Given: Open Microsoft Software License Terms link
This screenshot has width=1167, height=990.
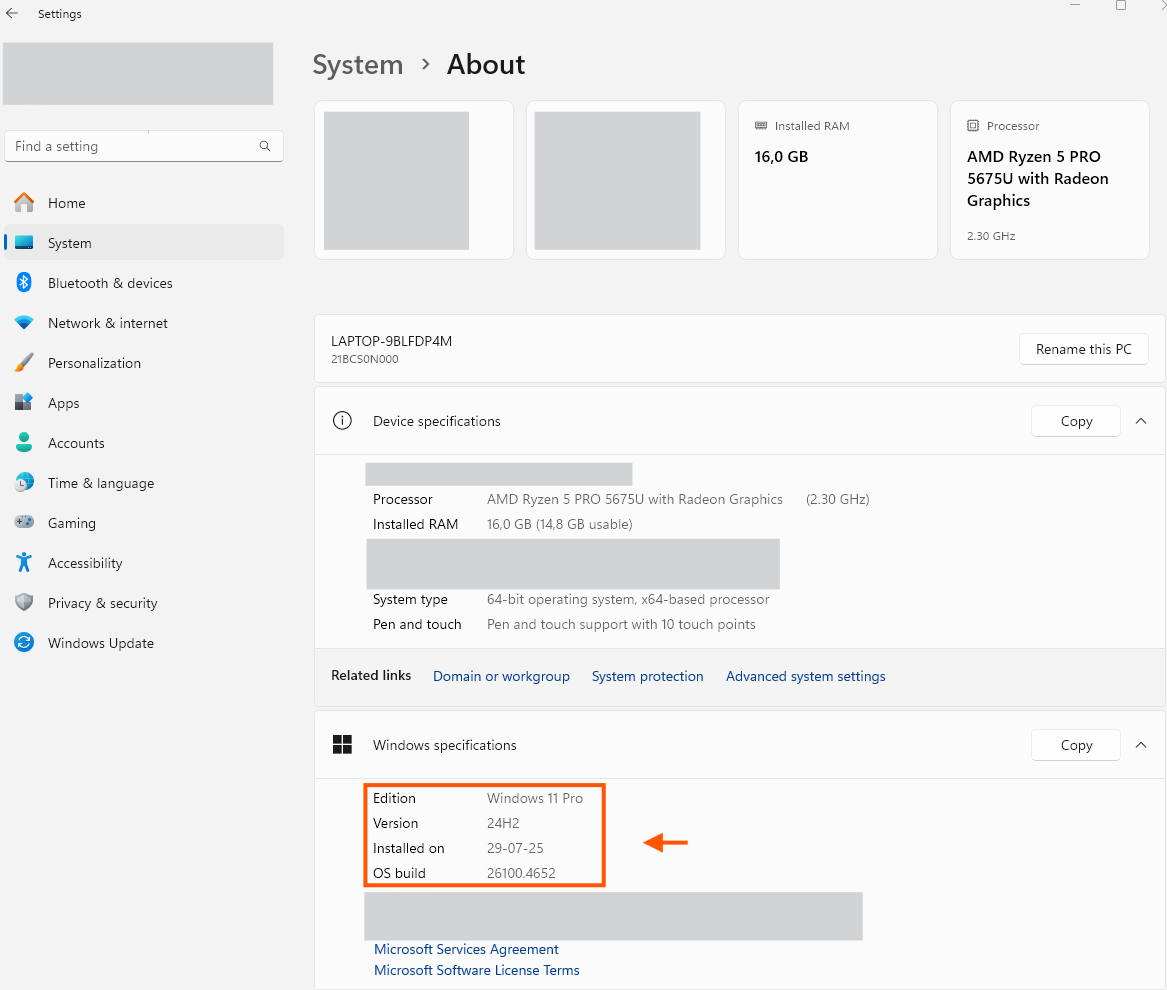Looking at the screenshot, I should pyautogui.click(x=476, y=970).
